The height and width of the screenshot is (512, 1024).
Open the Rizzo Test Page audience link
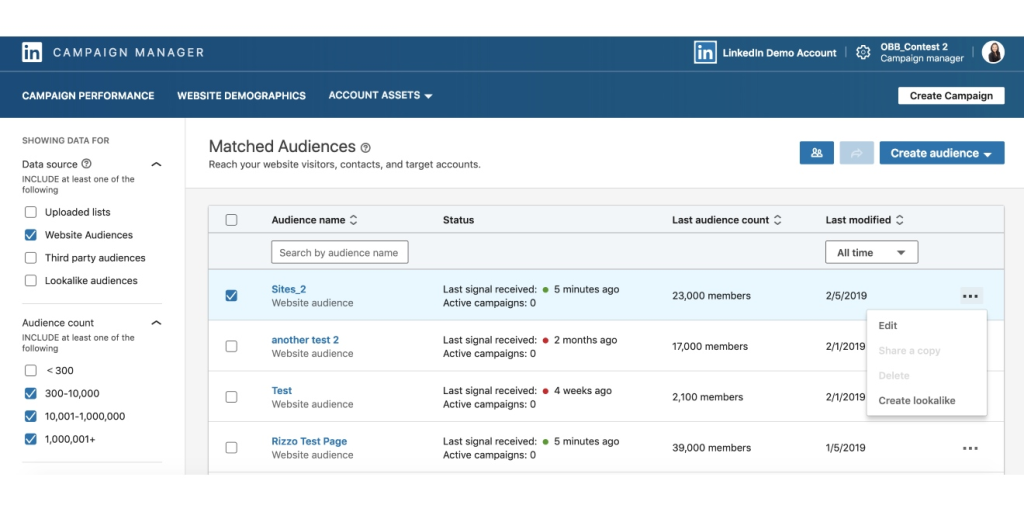309,441
